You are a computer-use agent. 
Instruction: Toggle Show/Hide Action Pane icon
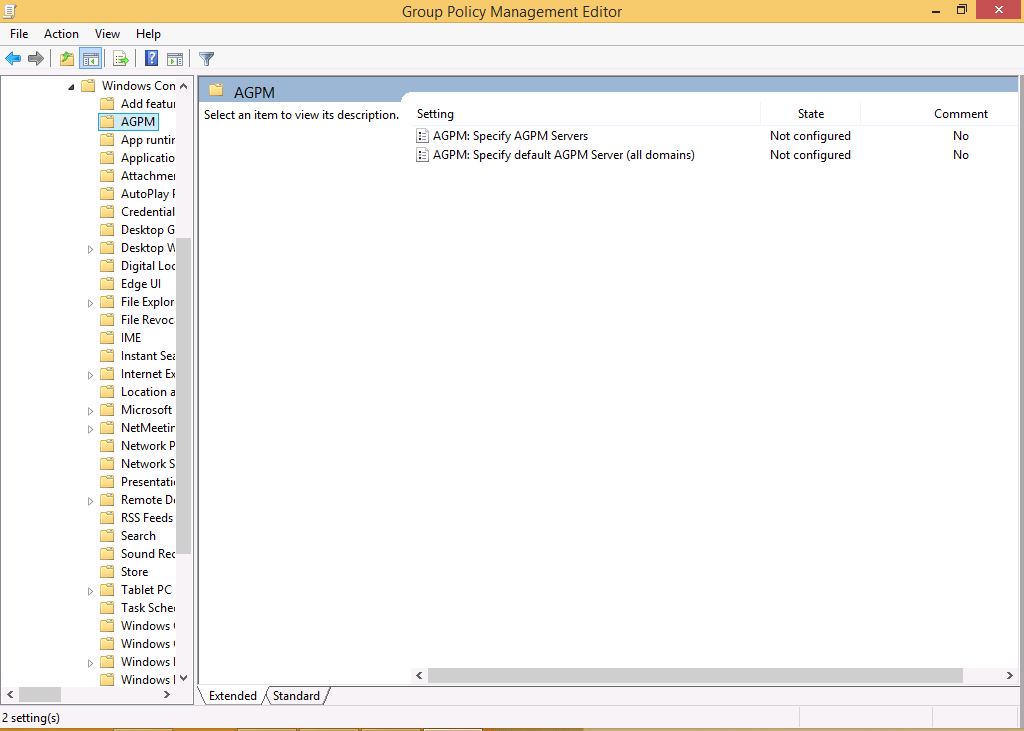[175, 59]
